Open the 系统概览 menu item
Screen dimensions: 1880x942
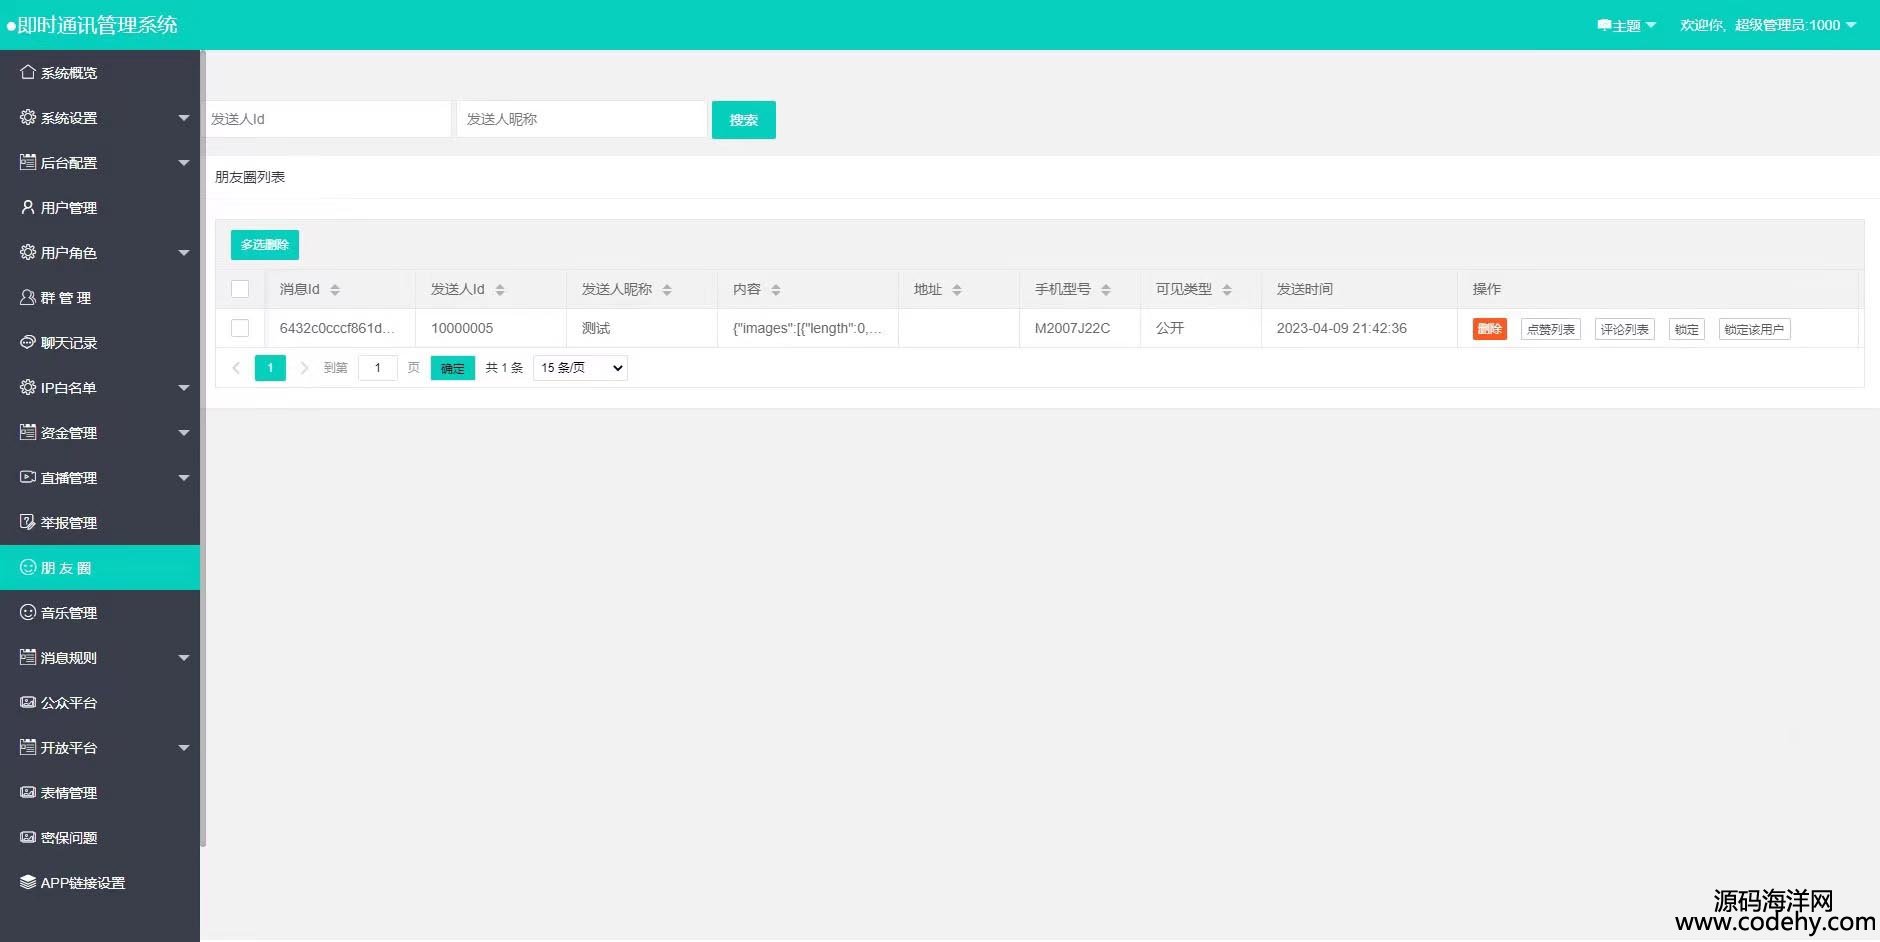coord(100,72)
